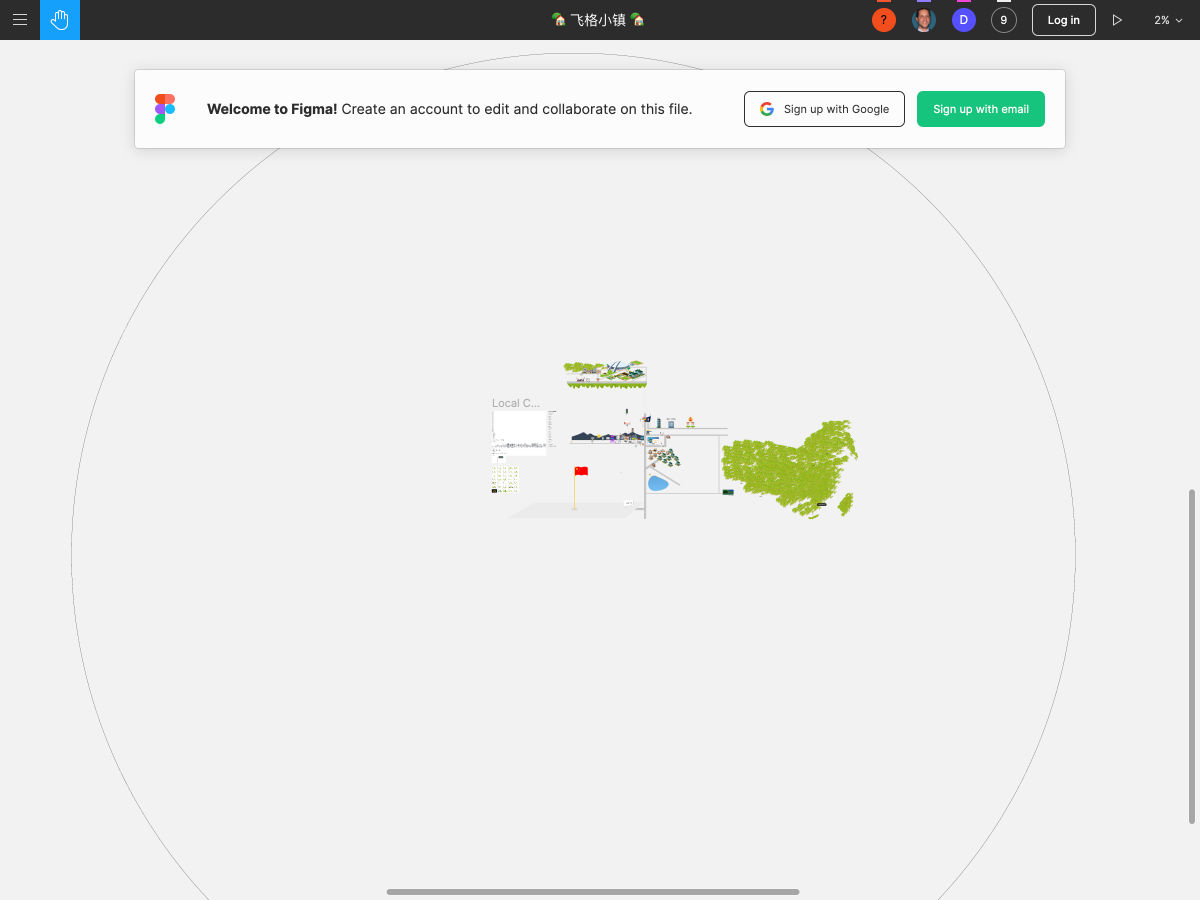Click the purple D user avatar
Viewport: 1200px width, 900px height.
click(964, 20)
